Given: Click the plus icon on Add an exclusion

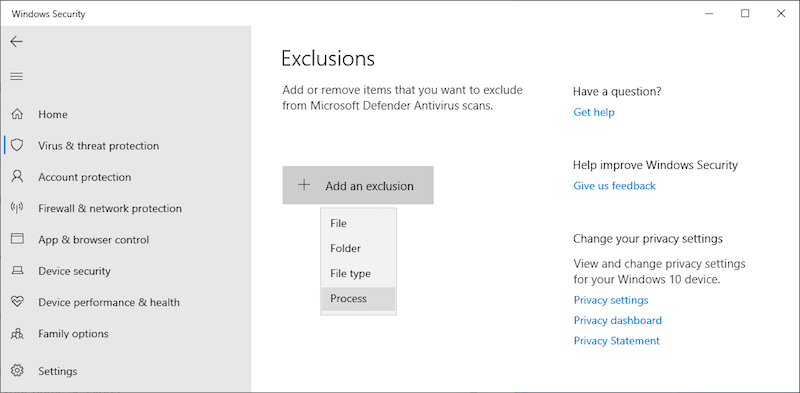Looking at the screenshot, I should pos(304,185).
